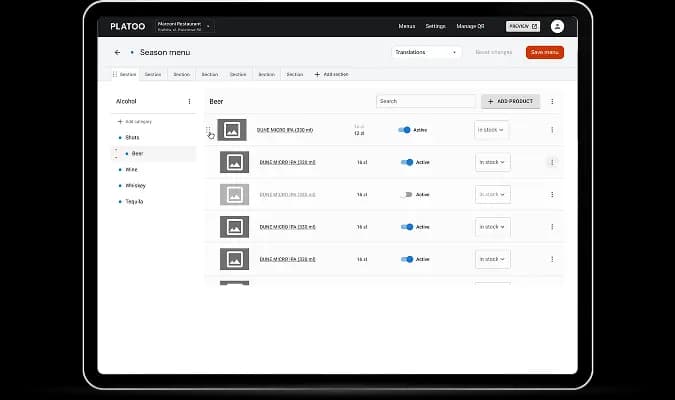Open the user profile avatar
Image resolution: width=675 pixels, height=400 pixels.
click(x=557, y=26)
